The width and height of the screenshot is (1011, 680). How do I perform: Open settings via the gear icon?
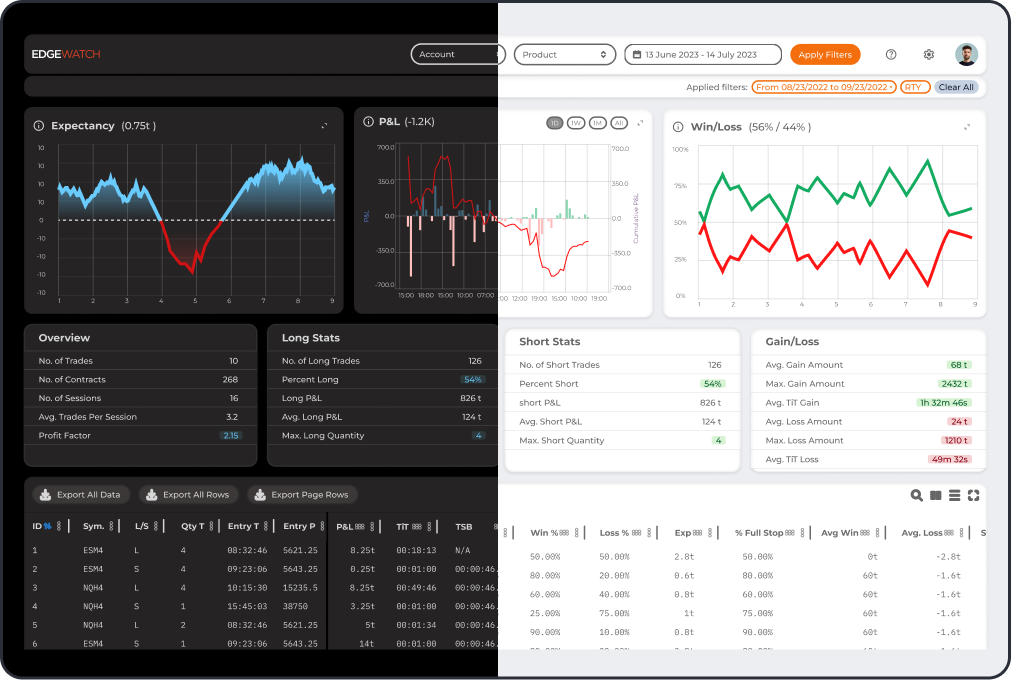[928, 55]
